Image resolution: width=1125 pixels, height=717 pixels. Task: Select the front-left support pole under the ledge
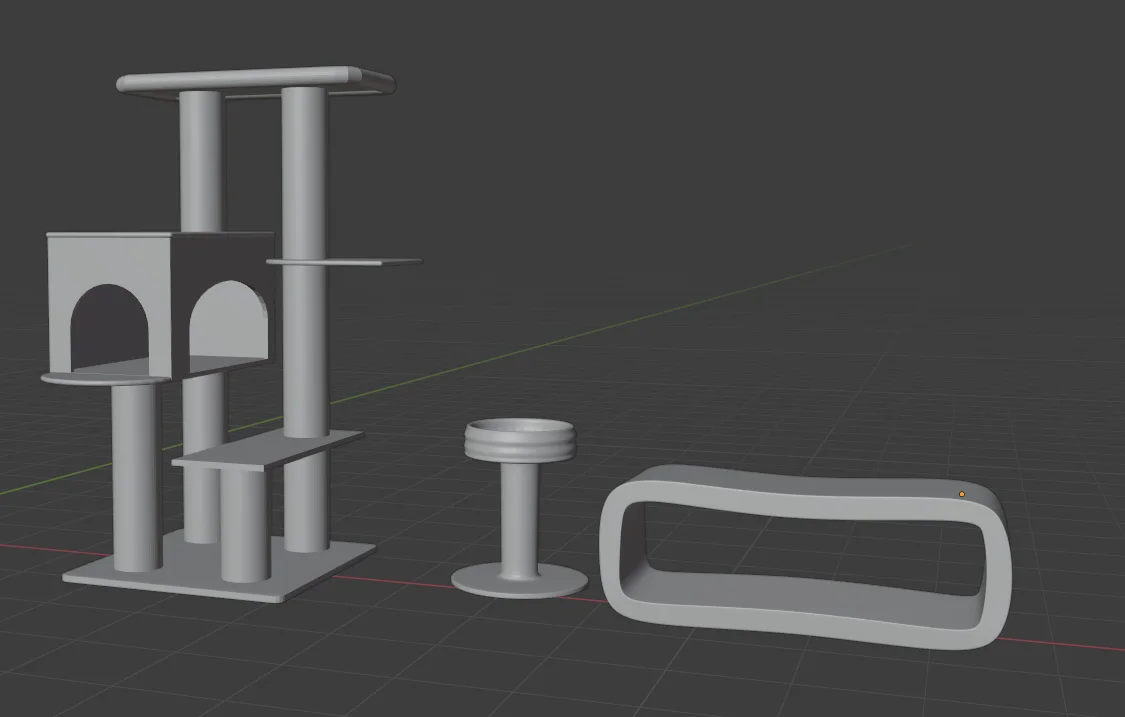[x=136, y=477]
